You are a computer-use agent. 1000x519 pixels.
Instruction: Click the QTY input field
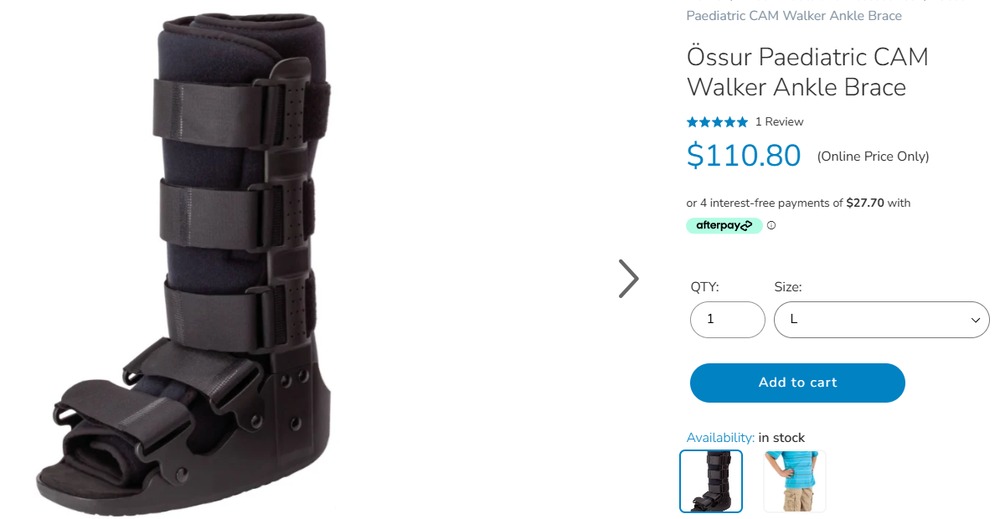pos(727,319)
